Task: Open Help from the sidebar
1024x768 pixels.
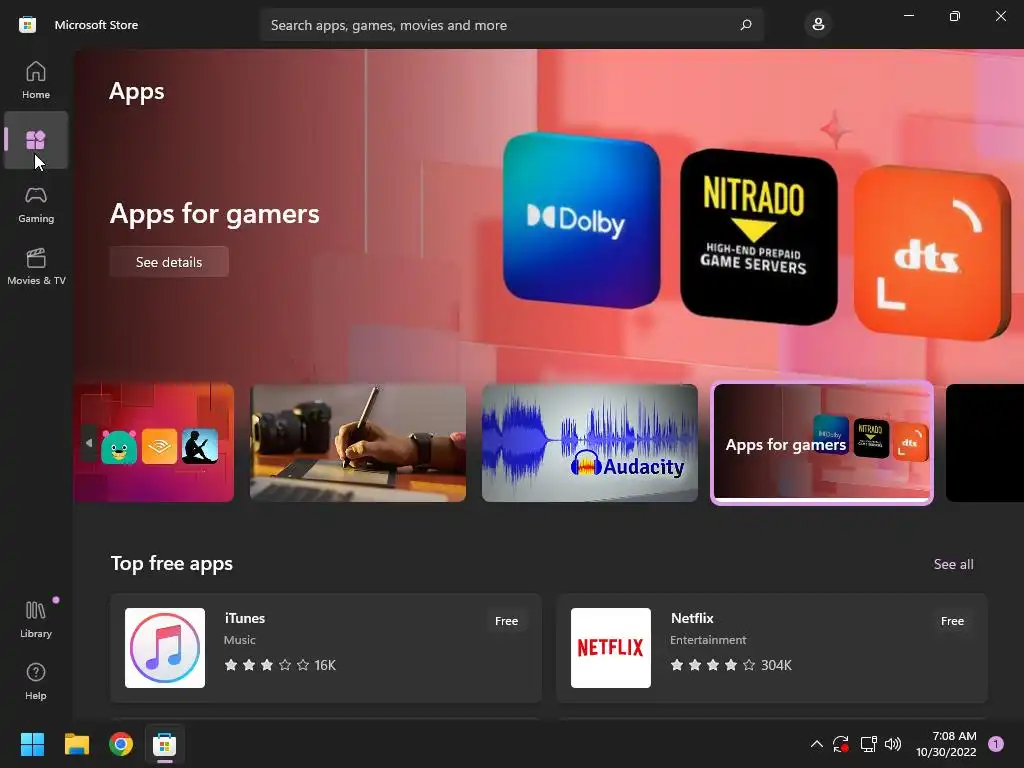Action: 36,682
